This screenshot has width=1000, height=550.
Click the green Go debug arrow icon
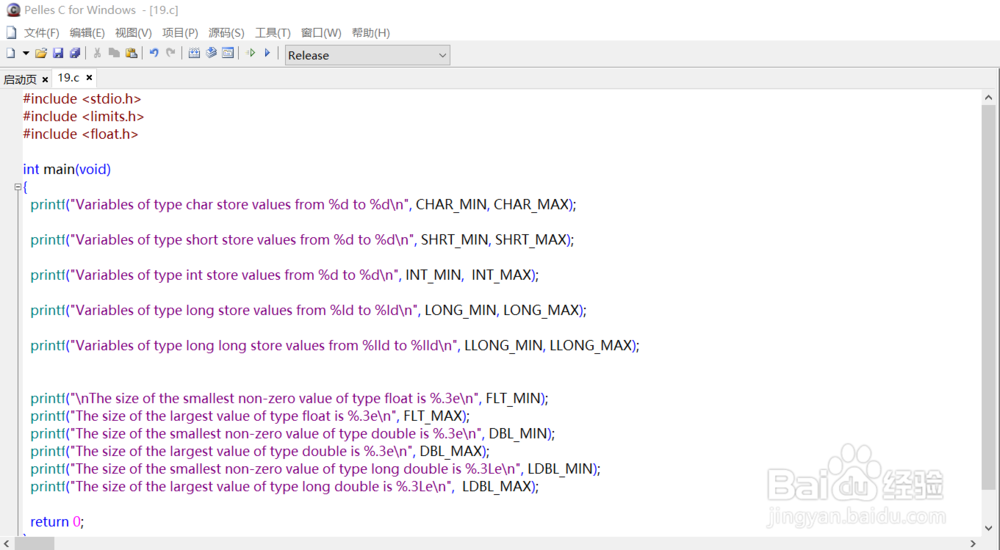tap(251, 54)
